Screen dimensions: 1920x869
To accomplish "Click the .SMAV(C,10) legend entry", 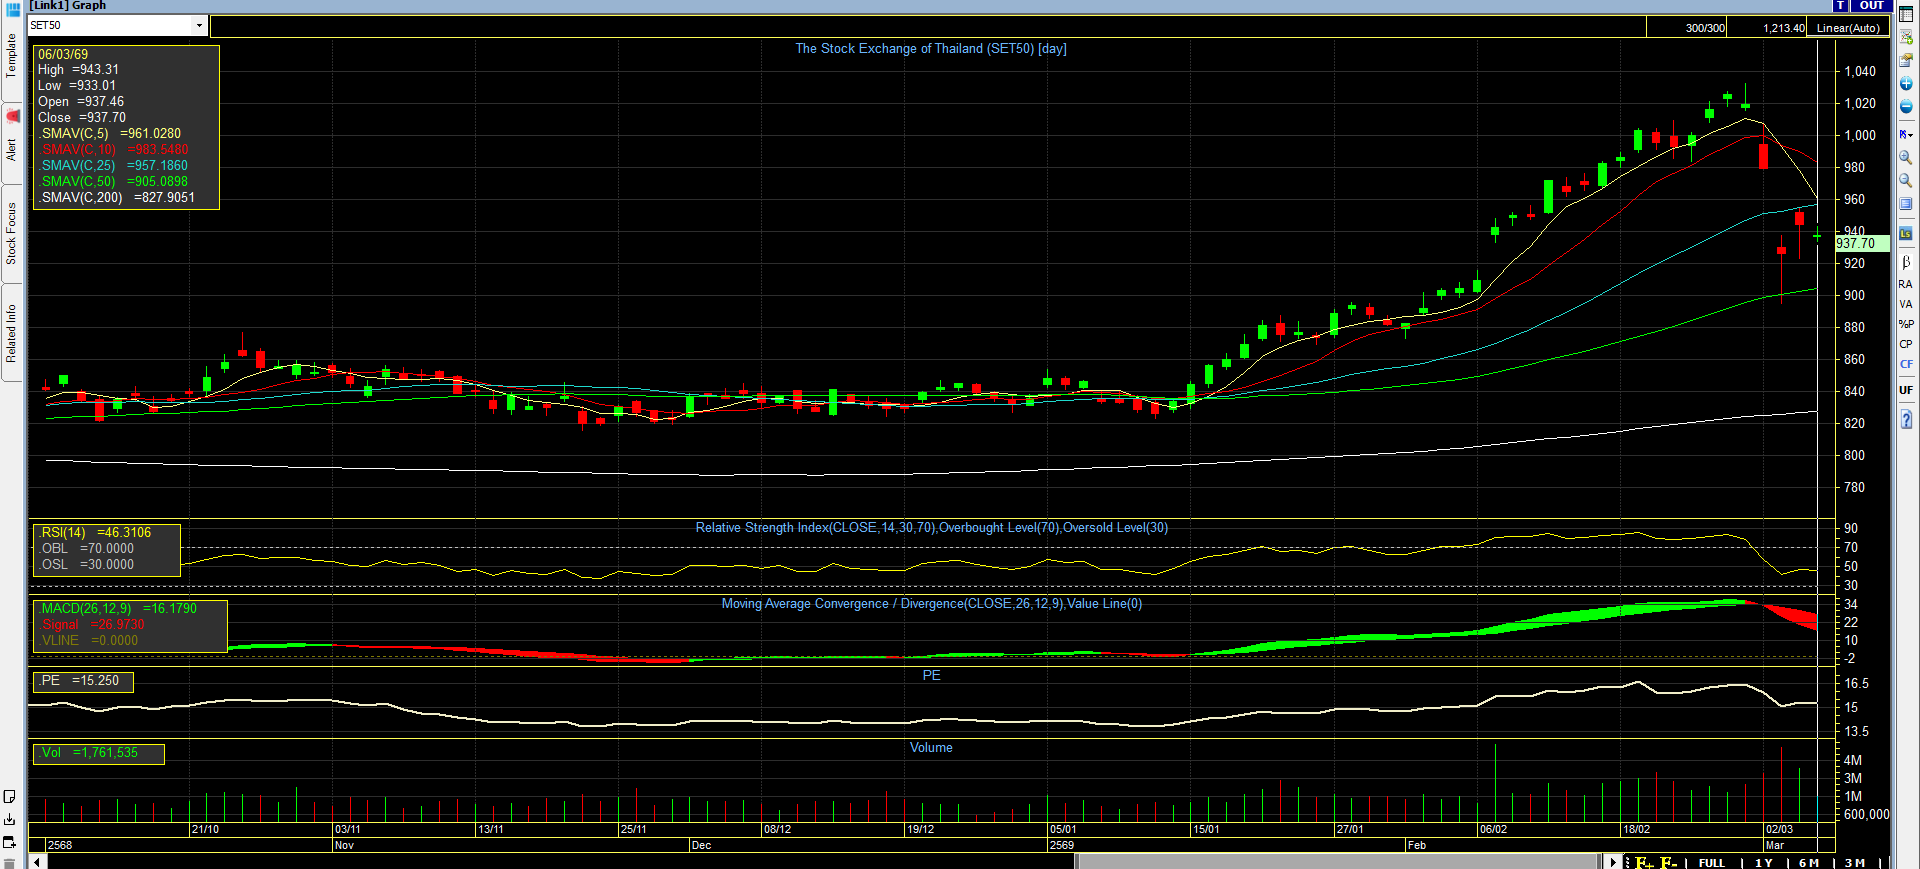I will [114, 149].
